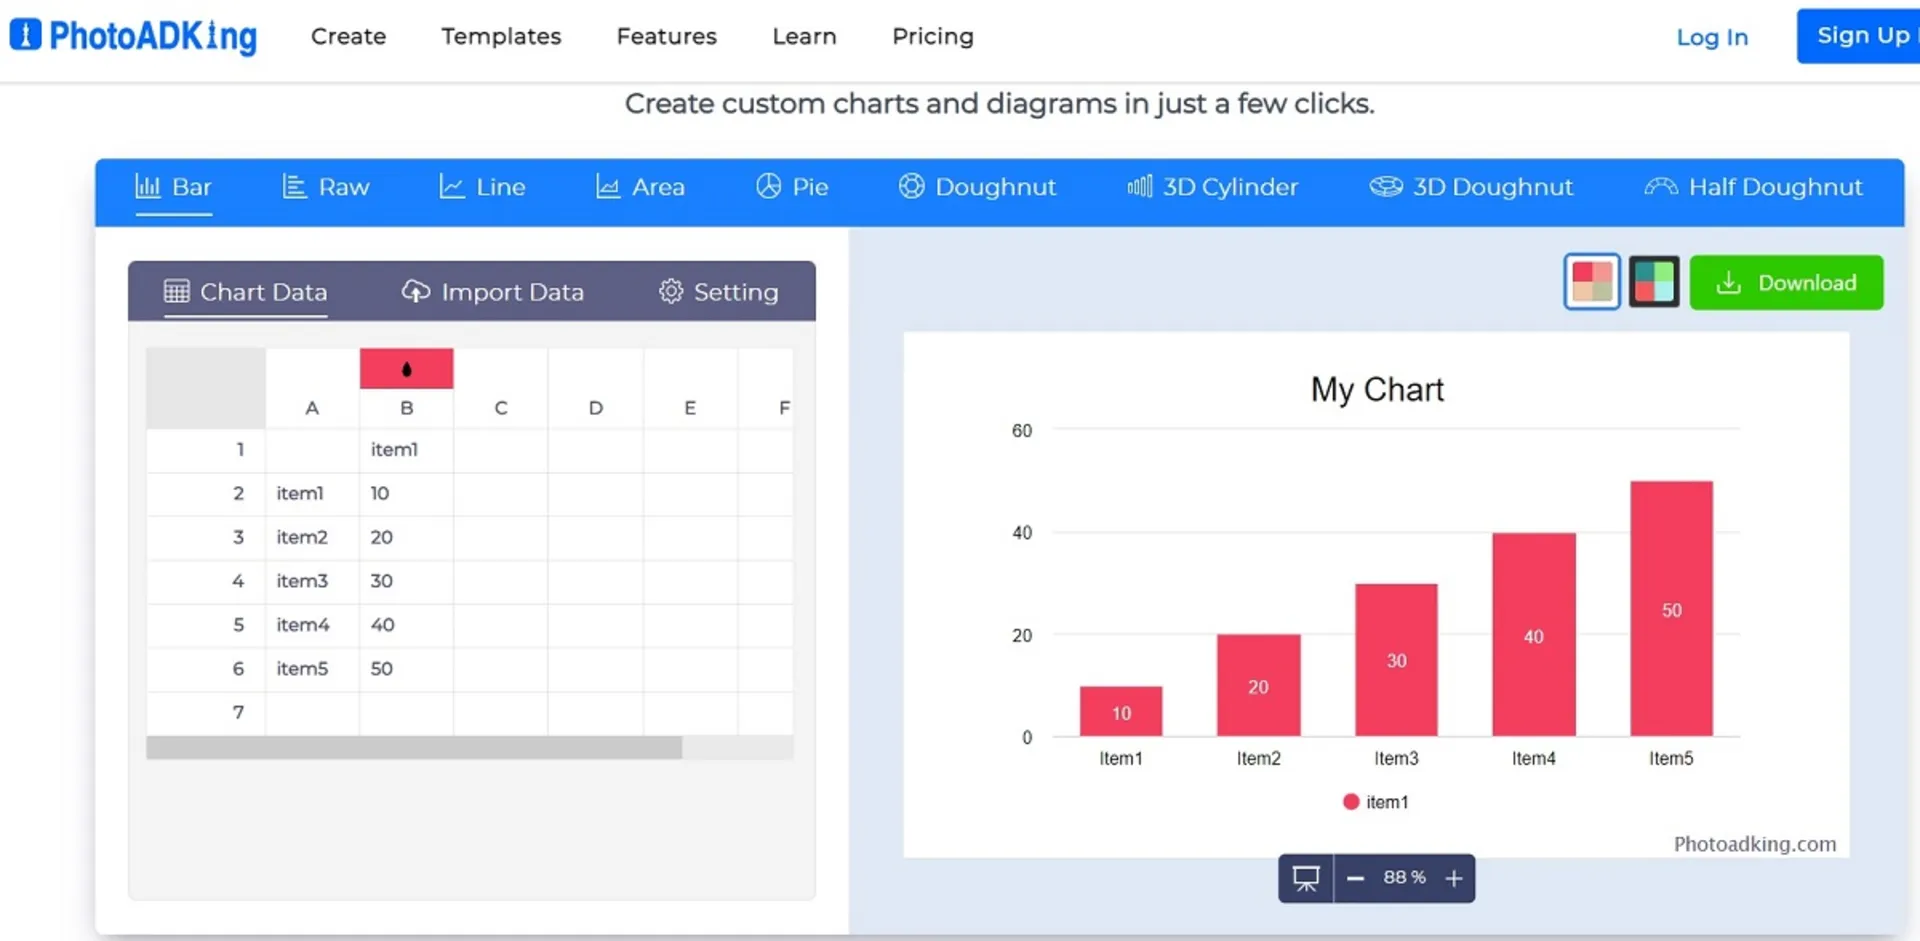
Task: Select the 3D Doughnut chart type
Action: tap(1470, 187)
